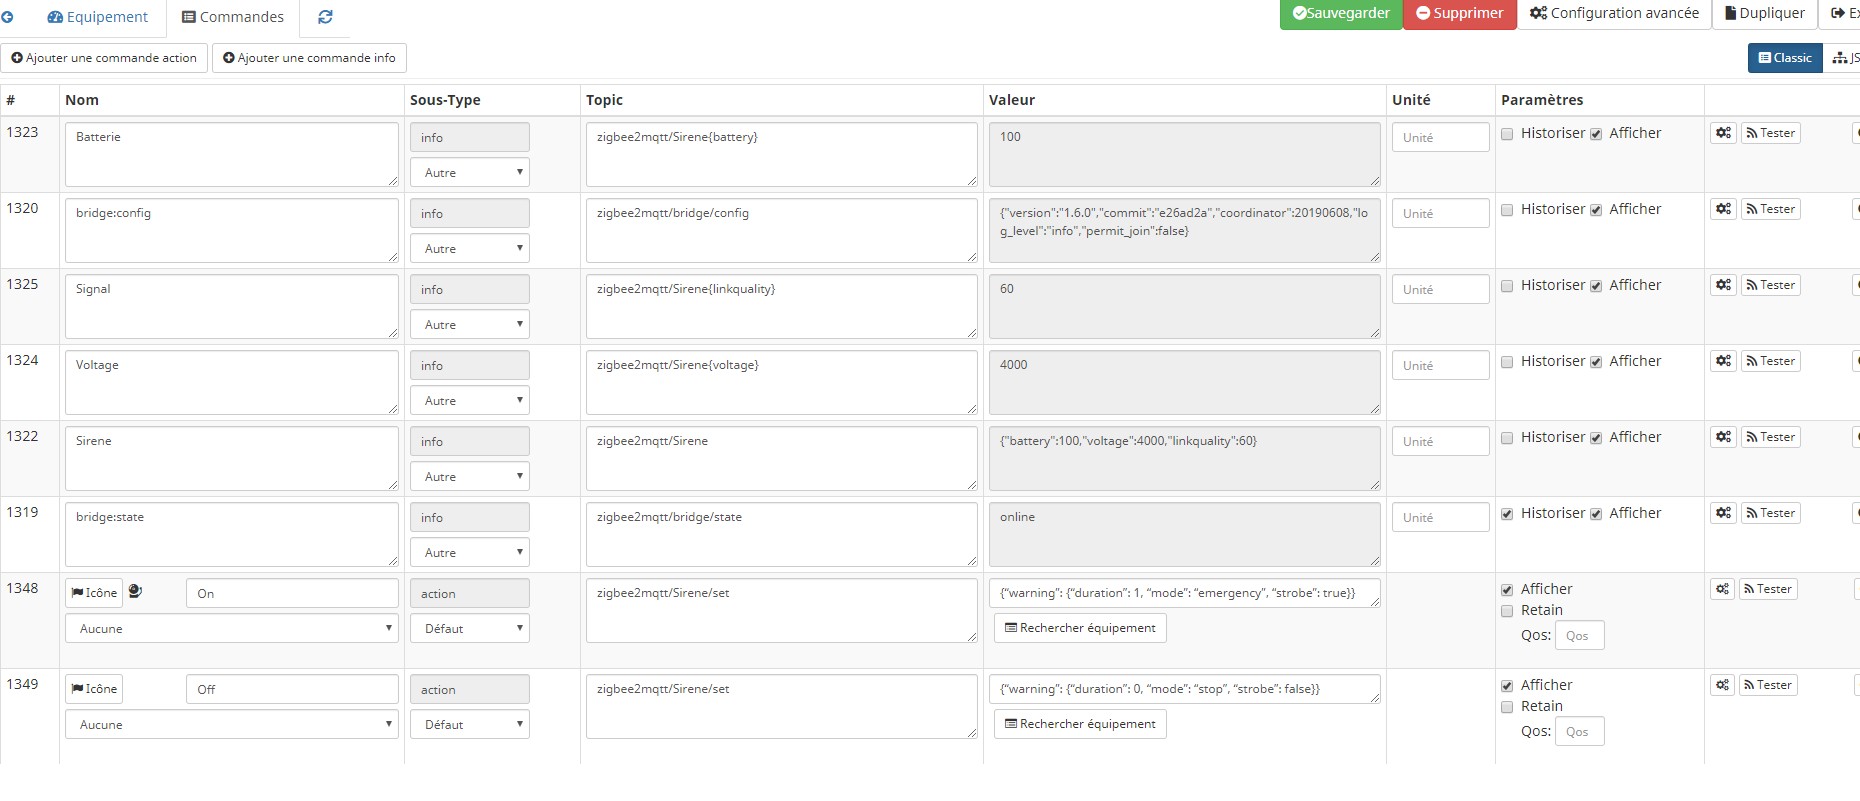This screenshot has height=801, width=1860.
Task: Switch to the Commandes tab
Action: click(233, 17)
